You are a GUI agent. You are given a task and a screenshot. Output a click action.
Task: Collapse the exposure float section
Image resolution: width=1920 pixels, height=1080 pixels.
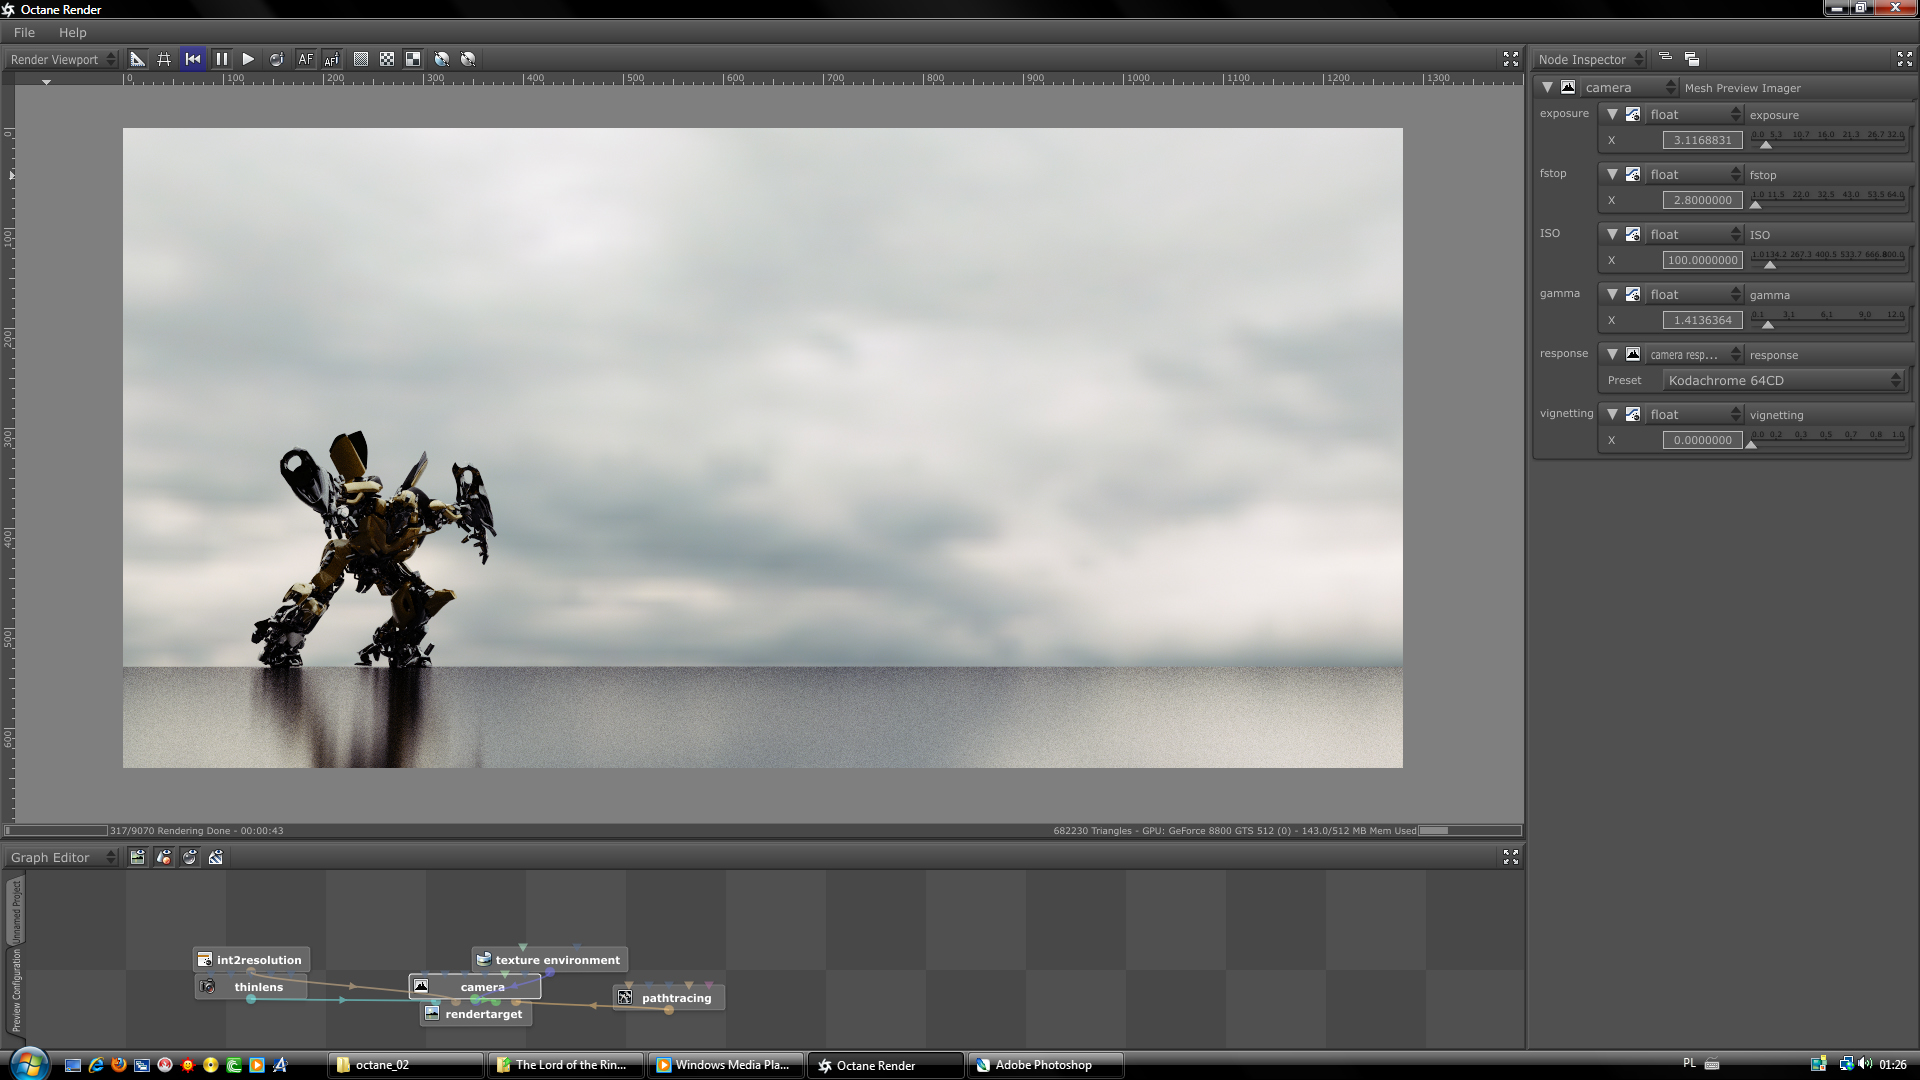[1611, 114]
